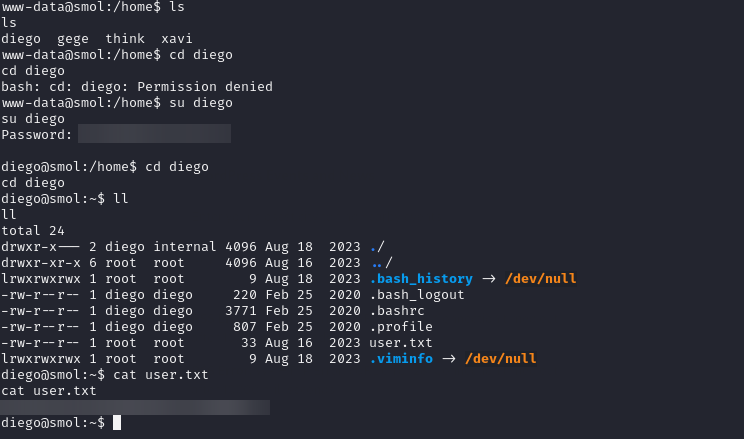Click the terminal cursor block at the last prompt
The image size is (744, 439).
pyautogui.click(x=117, y=423)
